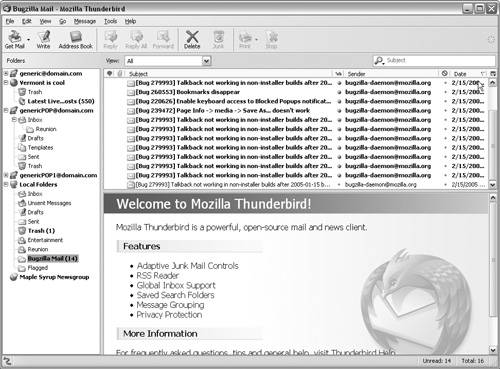Toggle read status of Bug 239472 message
The width and height of the screenshot is (500, 369).
[x=339, y=111]
